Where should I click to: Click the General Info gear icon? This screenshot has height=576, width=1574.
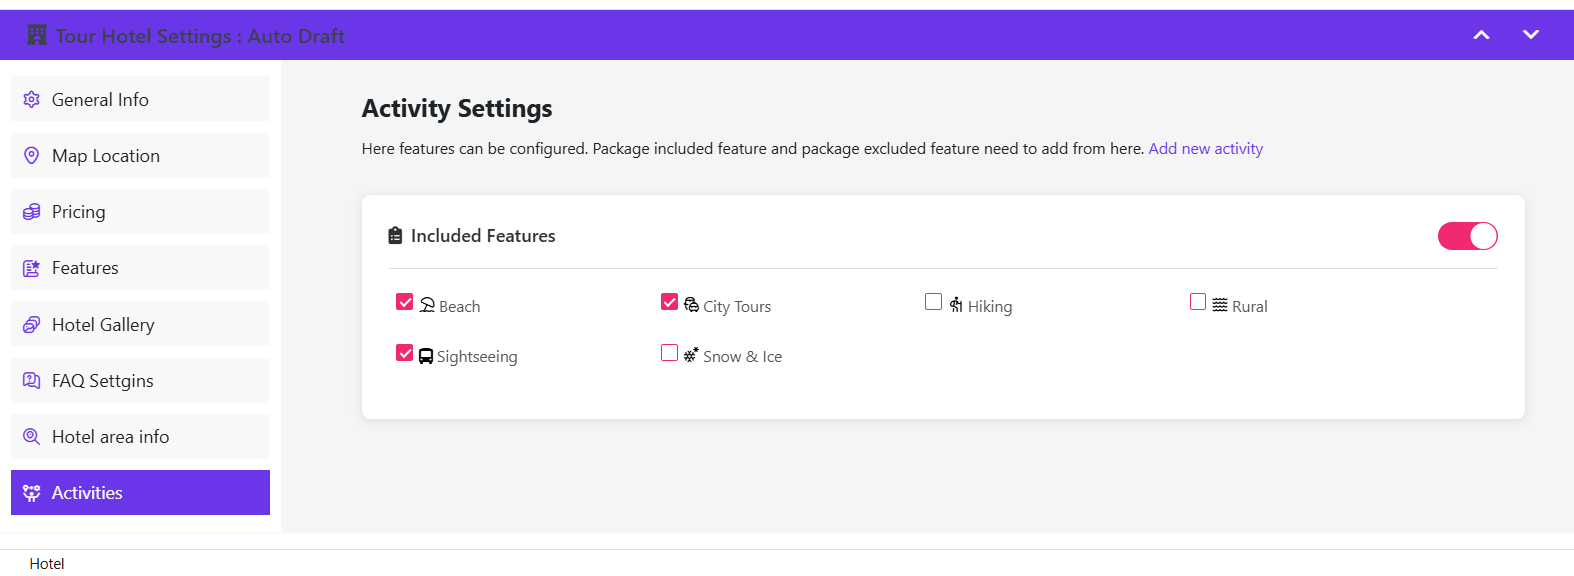tap(32, 100)
